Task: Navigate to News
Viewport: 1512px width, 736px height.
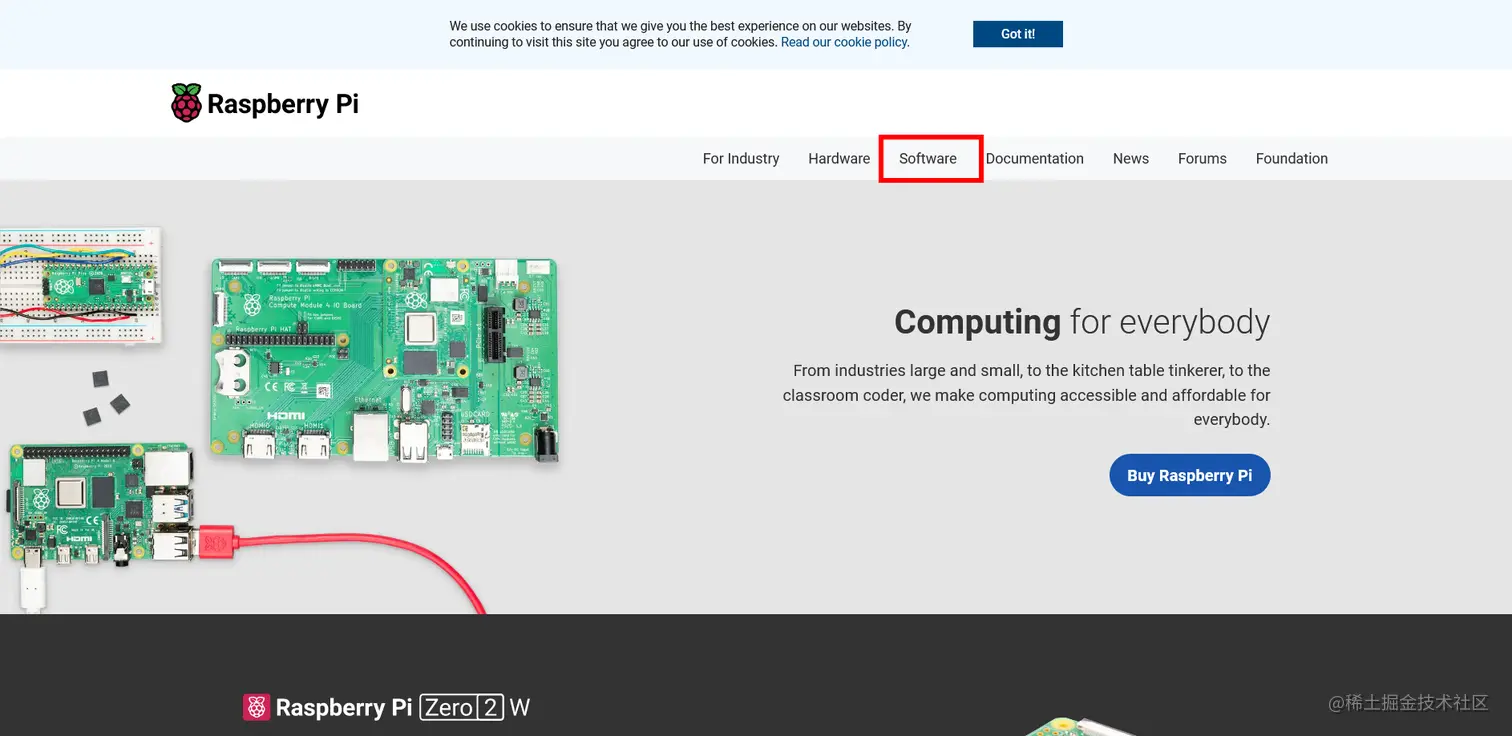Action: point(1131,158)
